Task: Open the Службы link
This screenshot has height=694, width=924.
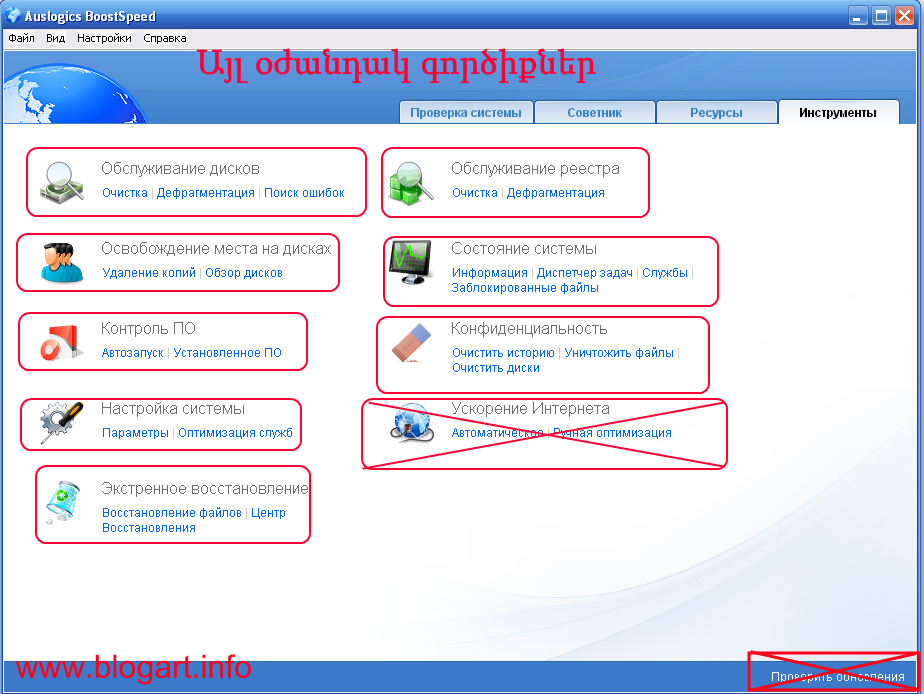Action: (x=665, y=273)
